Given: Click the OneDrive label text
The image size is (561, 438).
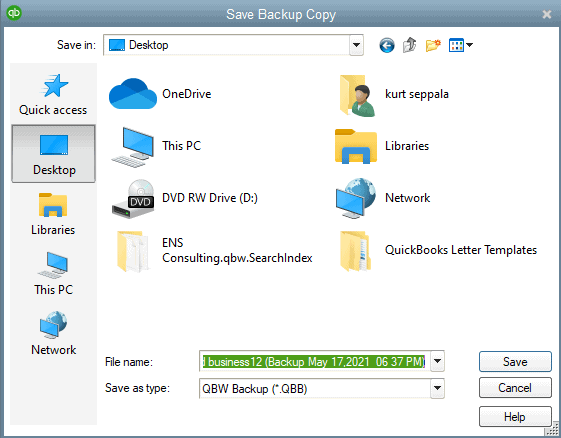Looking at the screenshot, I should (187, 94).
